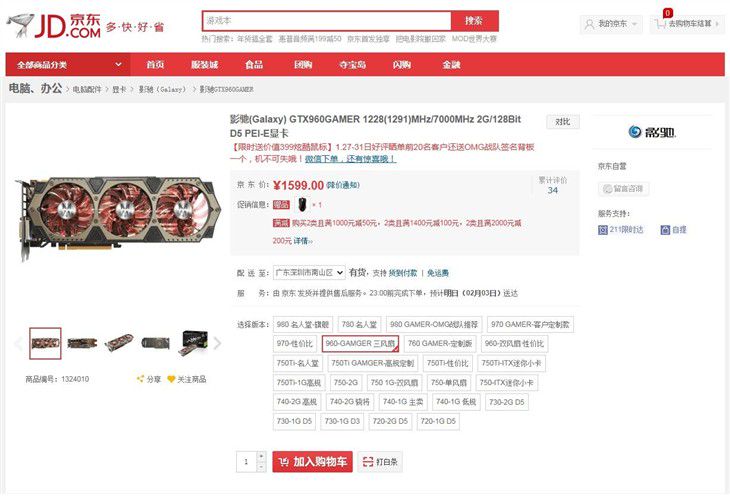This screenshot has height=496, width=730.
Task: Open the delivery region dropdown 广东深圳市南山区
Action: (x=309, y=272)
